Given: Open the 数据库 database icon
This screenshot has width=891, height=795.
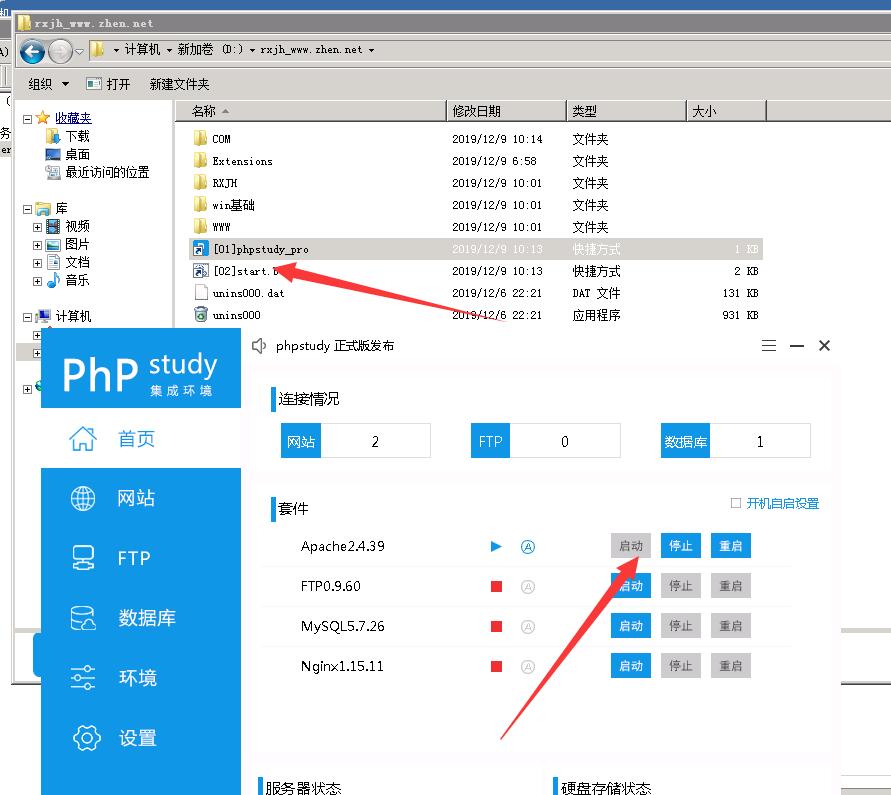Looking at the screenshot, I should (83, 618).
